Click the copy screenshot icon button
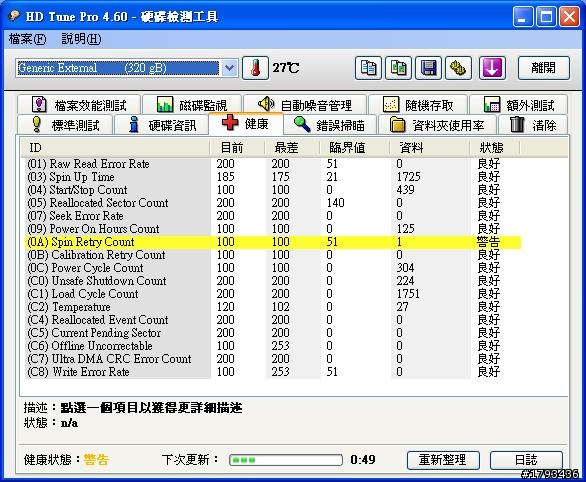 point(398,68)
